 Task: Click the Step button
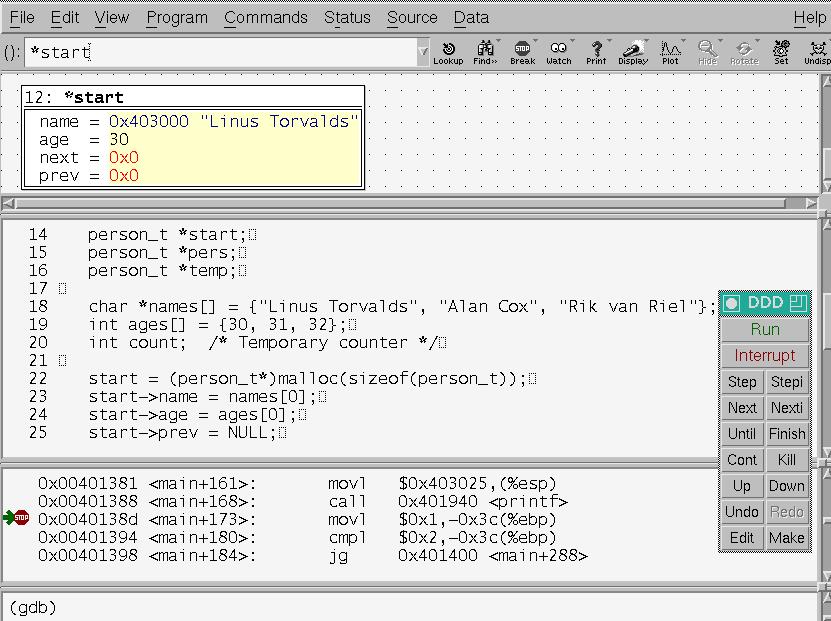[x=742, y=382]
